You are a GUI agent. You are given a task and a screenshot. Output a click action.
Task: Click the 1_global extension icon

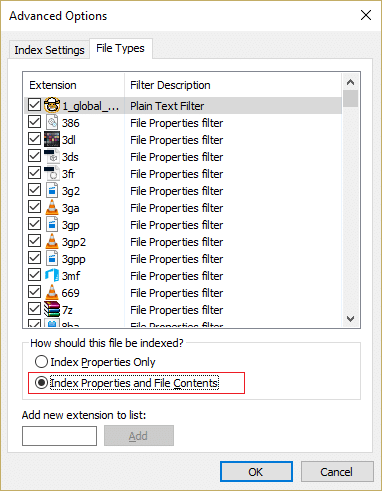(x=52, y=105)
